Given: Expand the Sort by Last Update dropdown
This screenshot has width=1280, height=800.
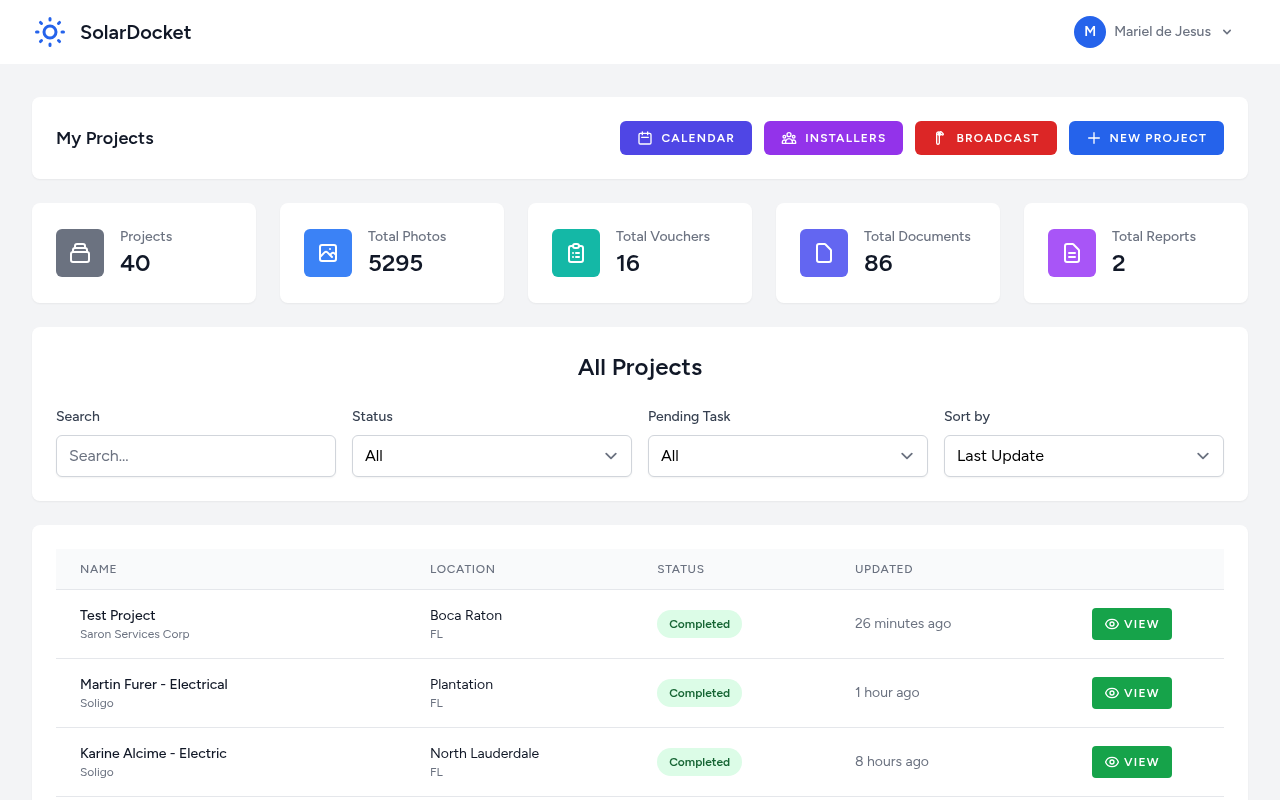Looking at the screenshot, I should click(x=1083, y=456).
